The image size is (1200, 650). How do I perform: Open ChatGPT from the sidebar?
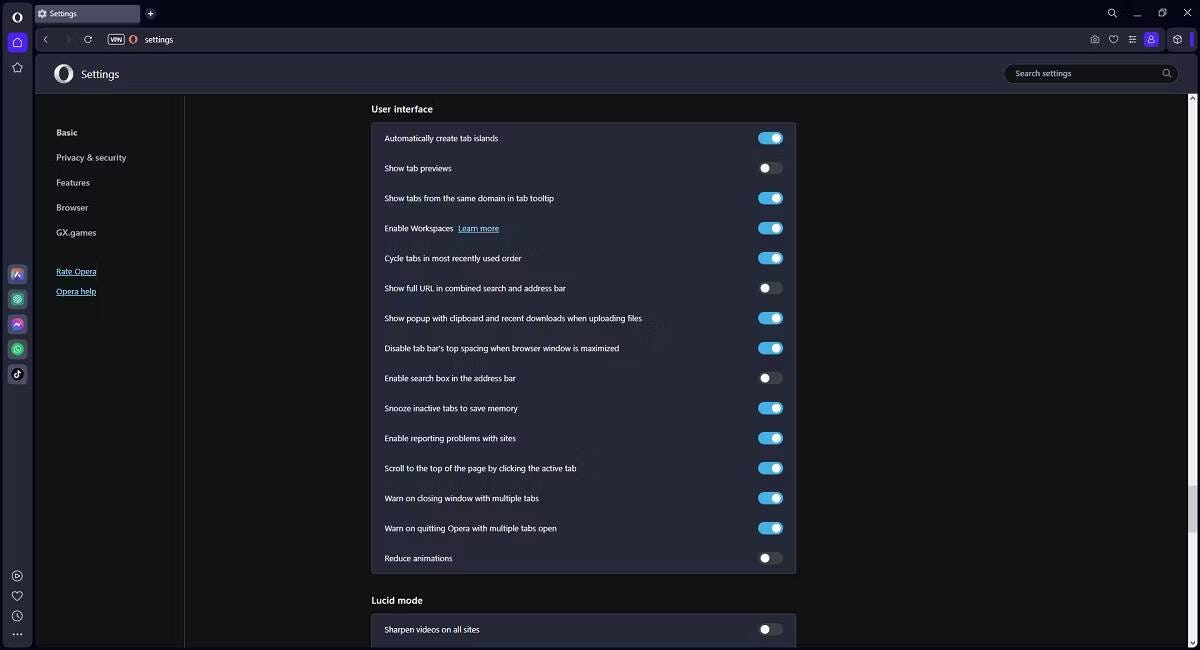17,299
